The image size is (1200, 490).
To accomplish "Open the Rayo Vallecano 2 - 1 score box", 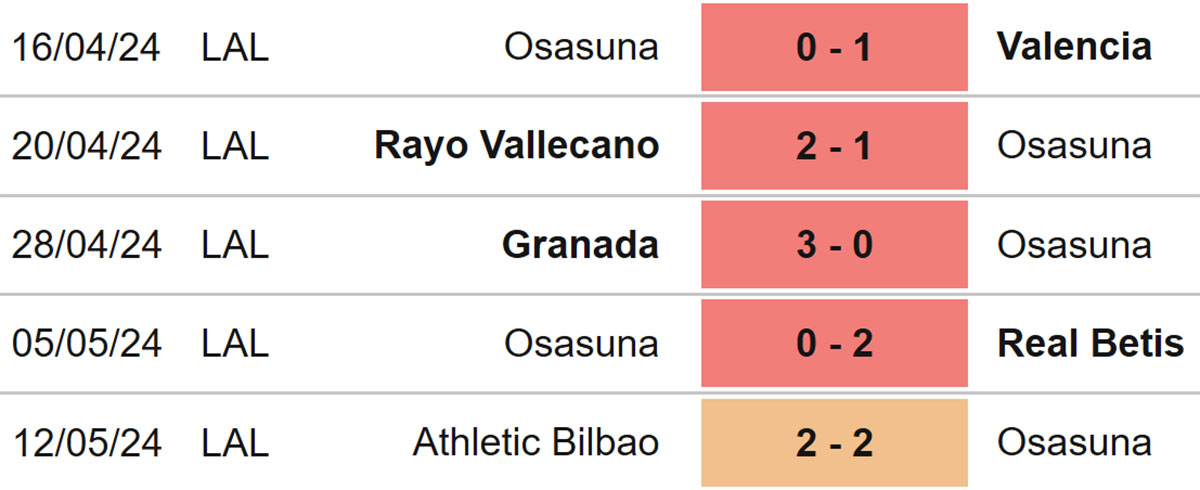I will tap(834, 146).
